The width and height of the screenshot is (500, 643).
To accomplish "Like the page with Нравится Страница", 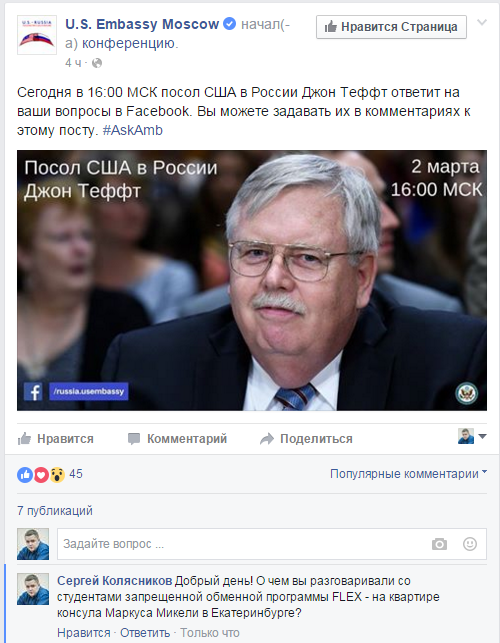I will pos(391,27).
